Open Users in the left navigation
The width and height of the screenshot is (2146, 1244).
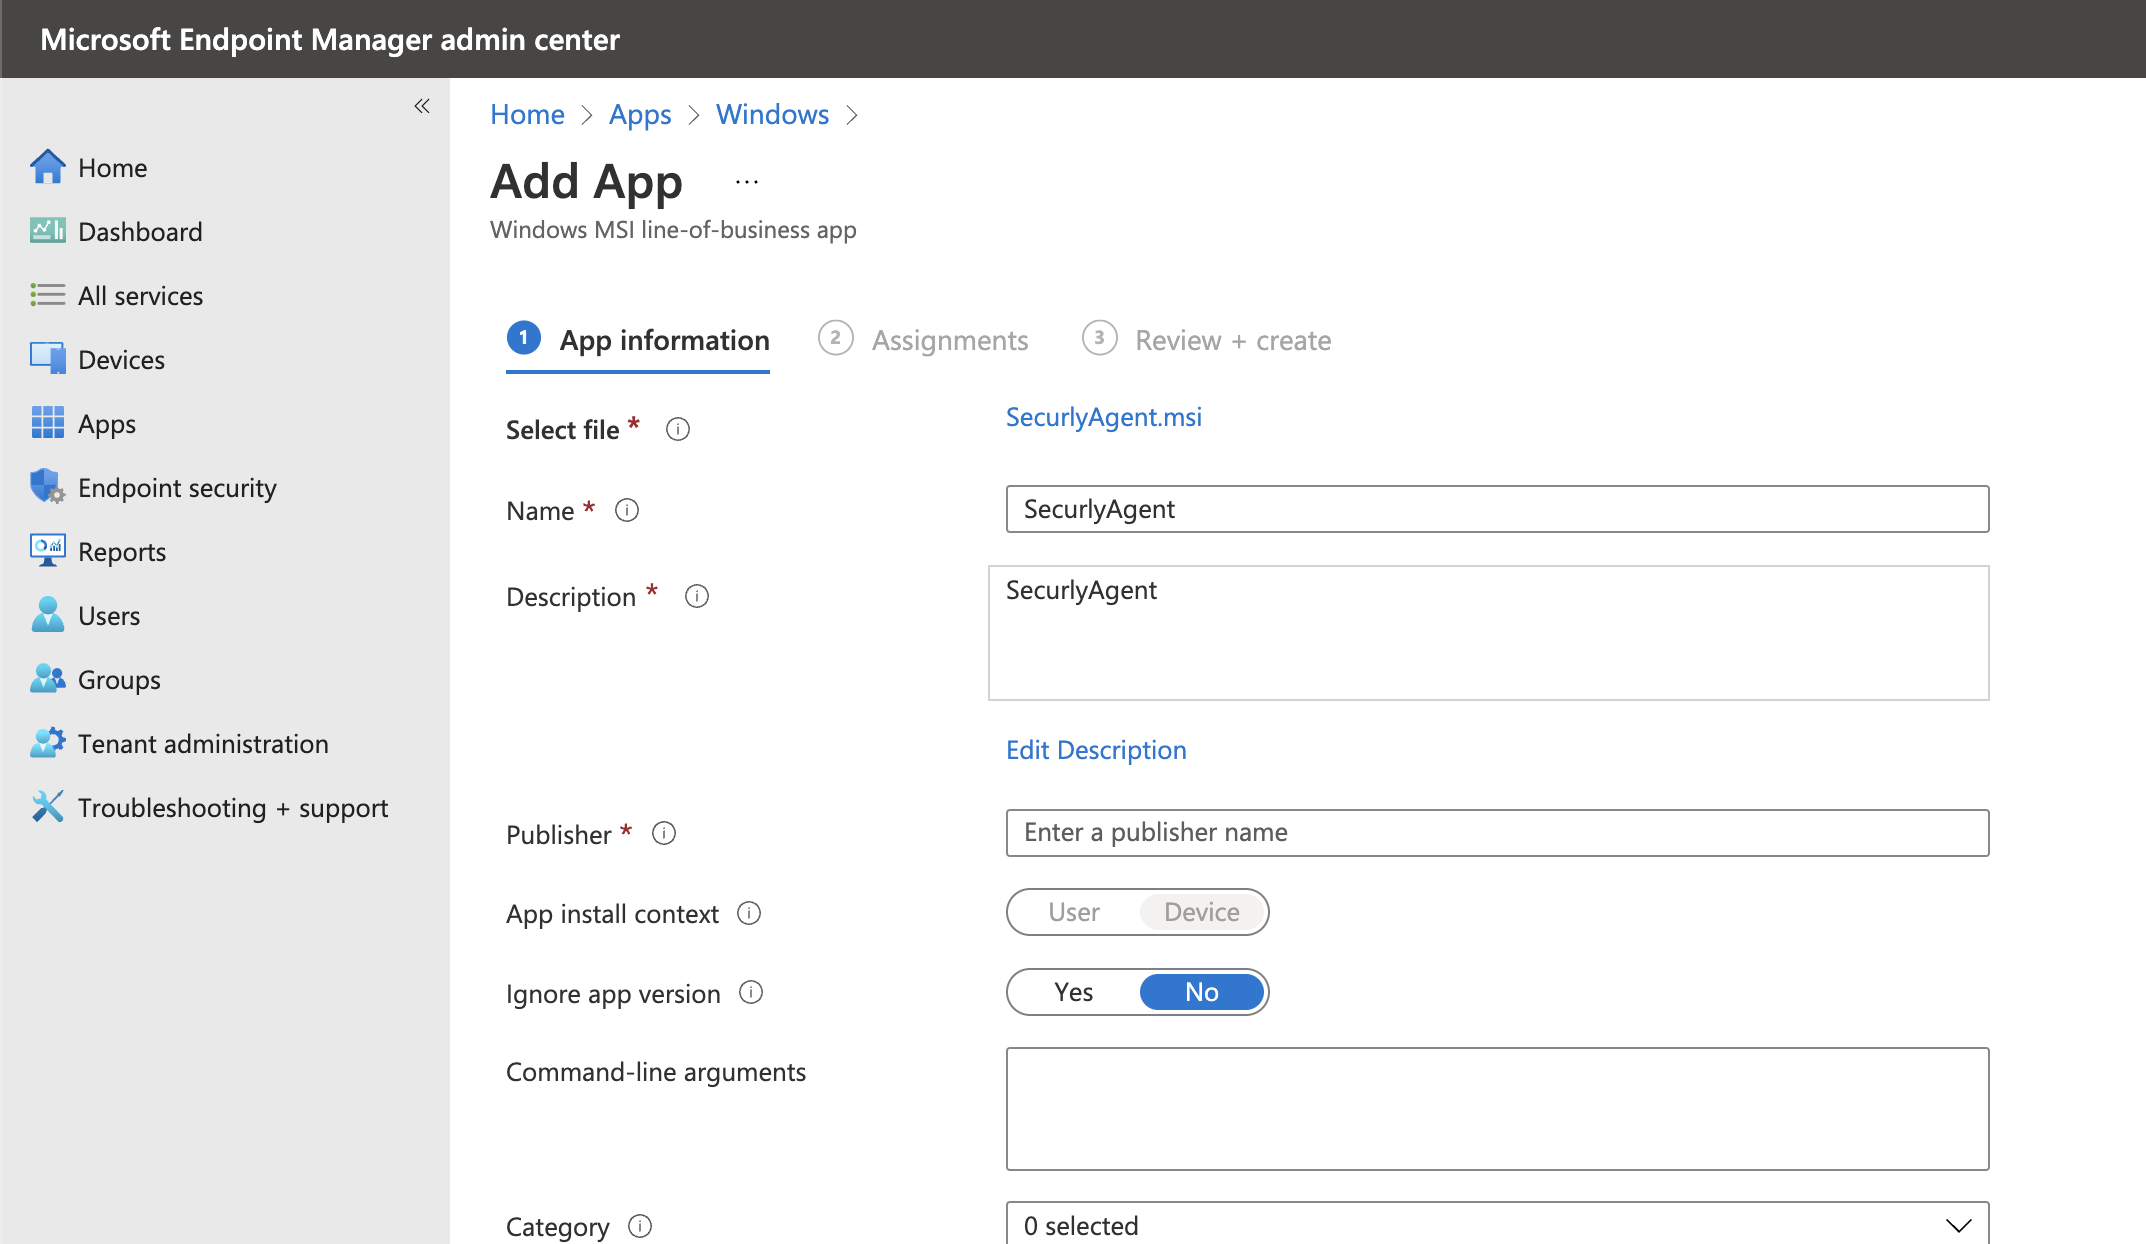pyautogui.click(x=109, y=615)
